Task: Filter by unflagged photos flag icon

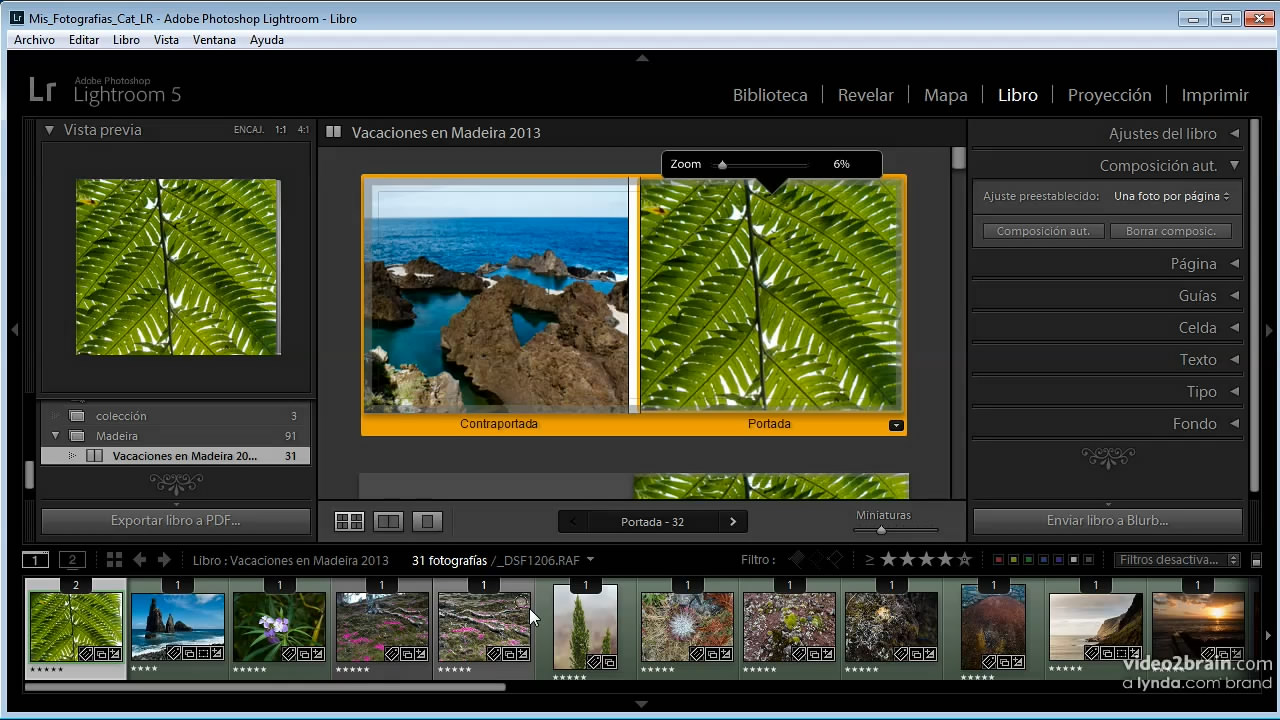Action: [x=816, y=560]
